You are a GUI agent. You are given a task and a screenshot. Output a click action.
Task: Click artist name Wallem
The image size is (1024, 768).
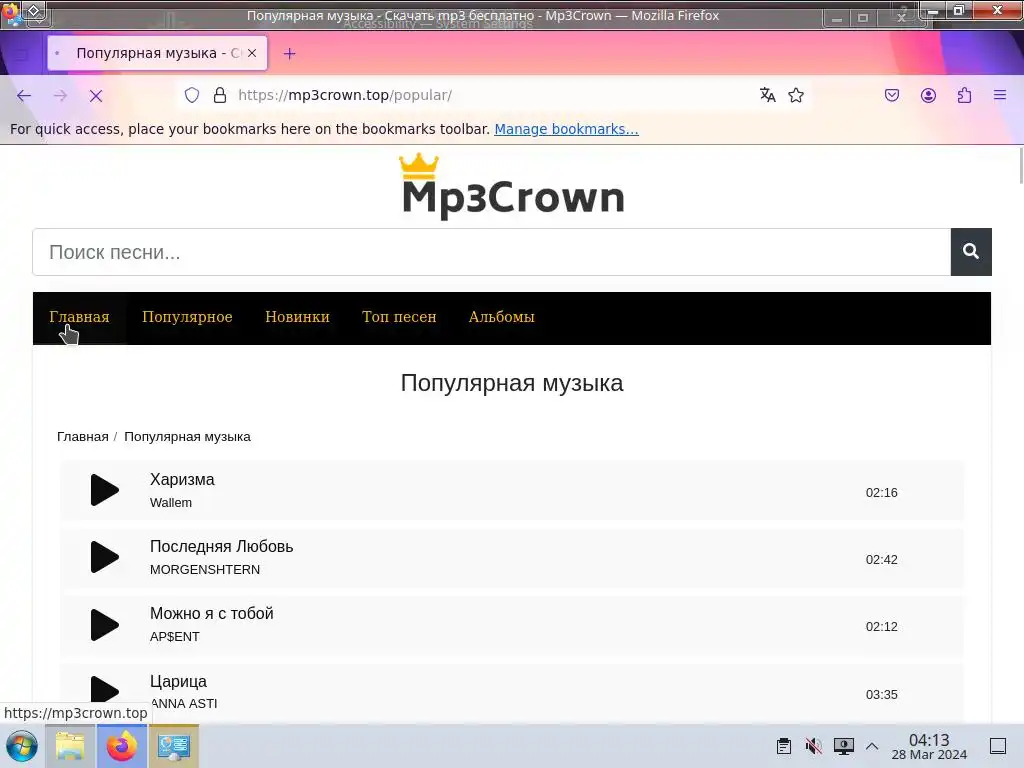point(171,503)
